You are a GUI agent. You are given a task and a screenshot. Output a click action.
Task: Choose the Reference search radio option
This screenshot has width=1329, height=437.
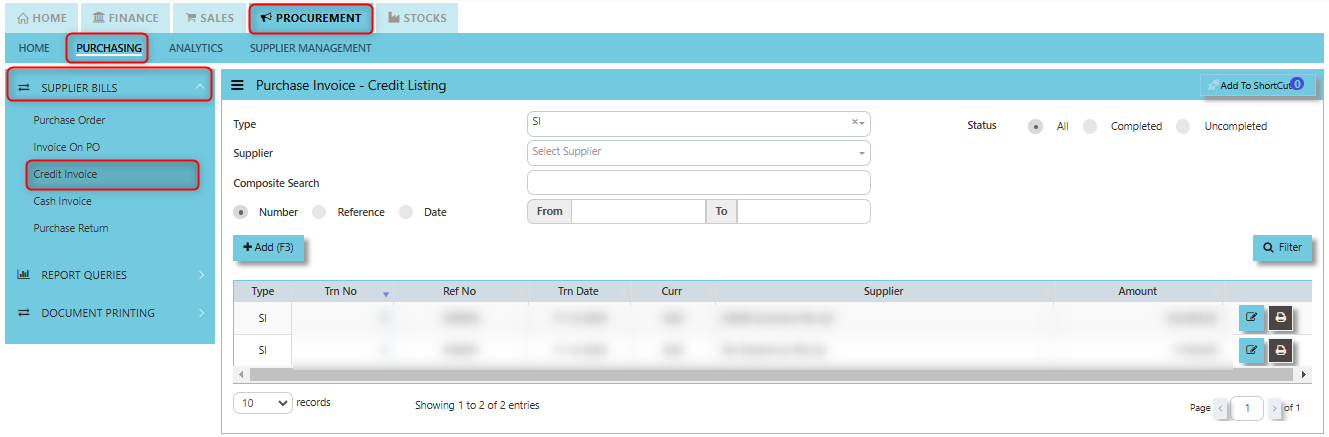319,212
